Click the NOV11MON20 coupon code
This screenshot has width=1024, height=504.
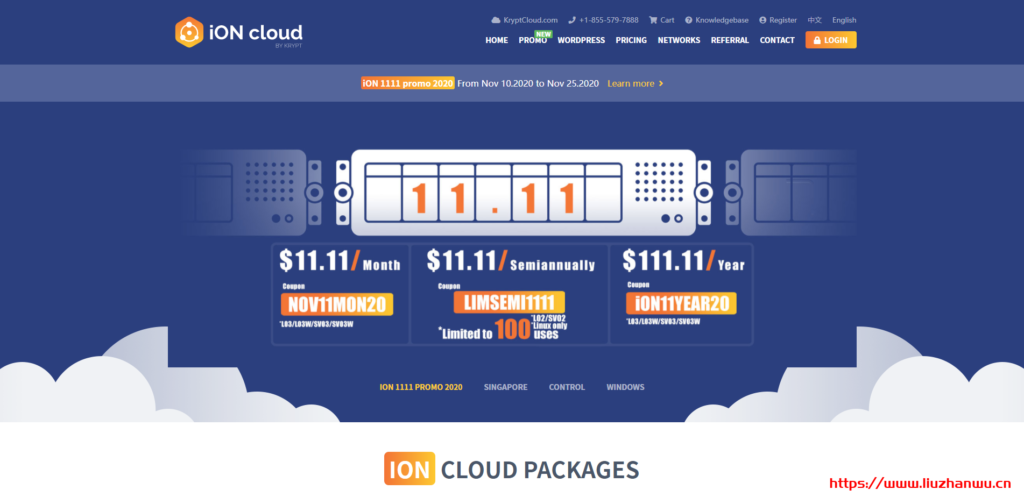coord(336,304)
